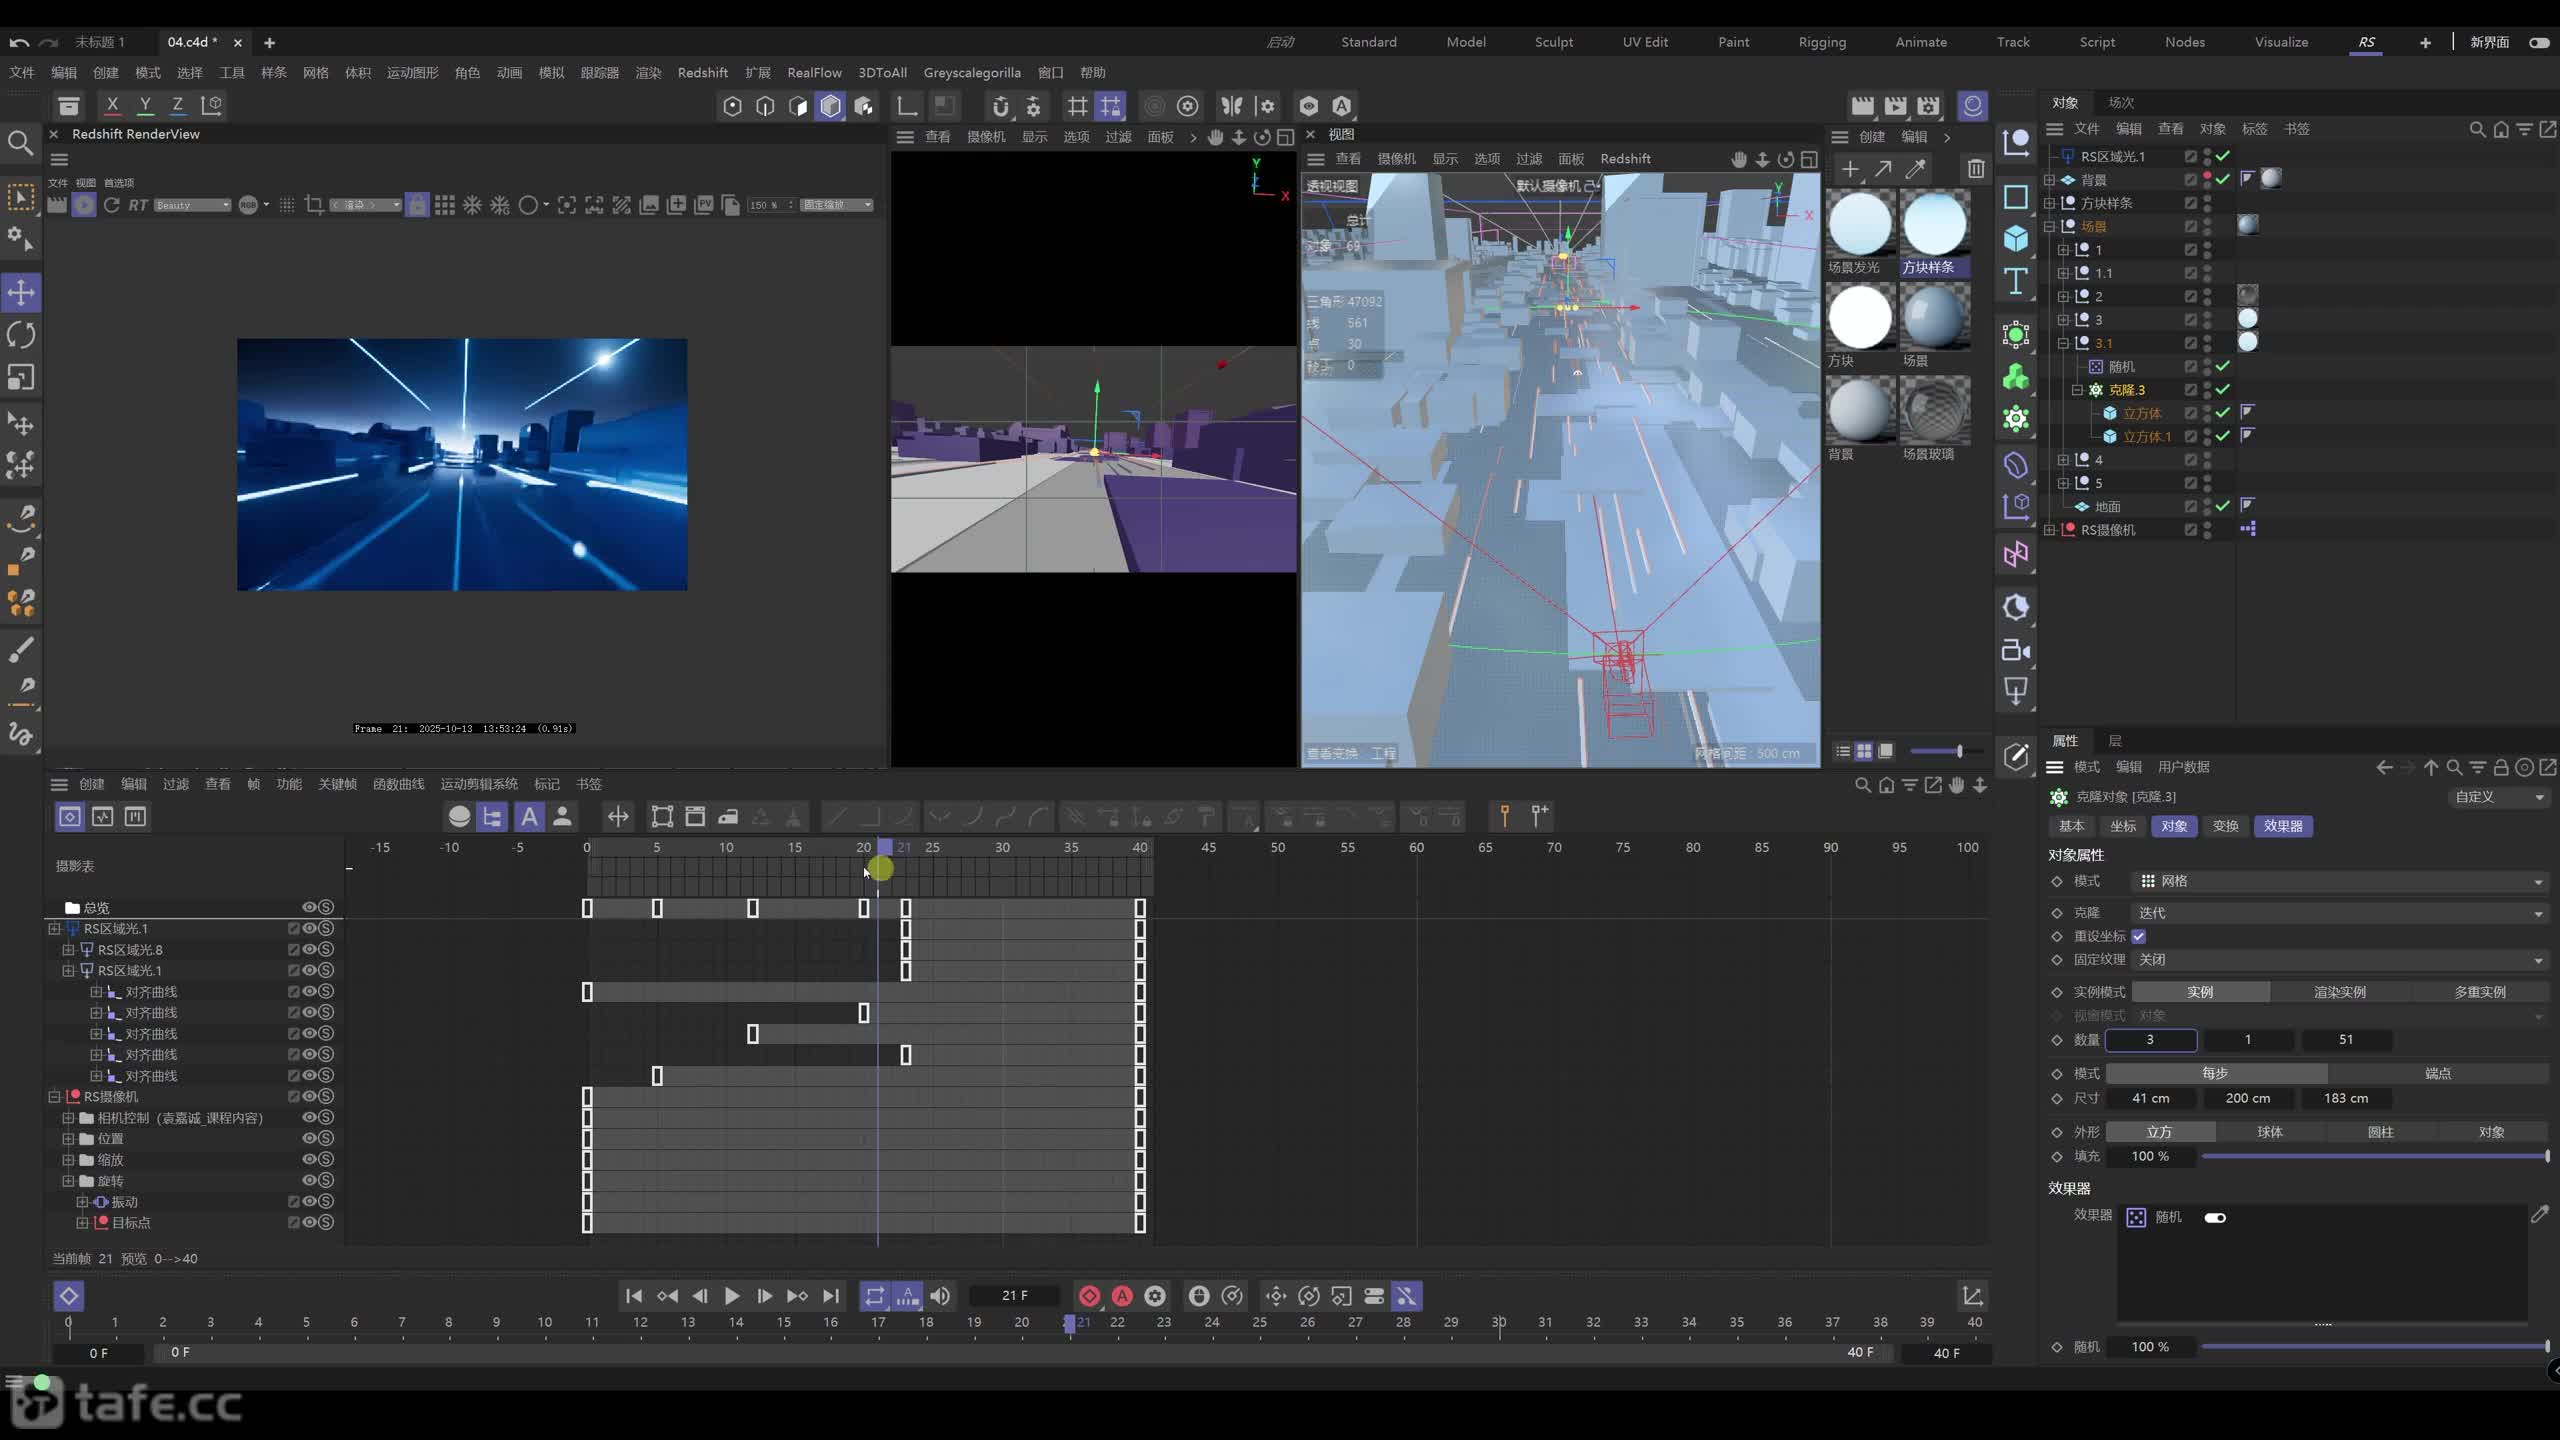Toggle the 随机 effector switch in effector list
The width and height of the screenshot is (2560, 1440).
[2215, 1217]
